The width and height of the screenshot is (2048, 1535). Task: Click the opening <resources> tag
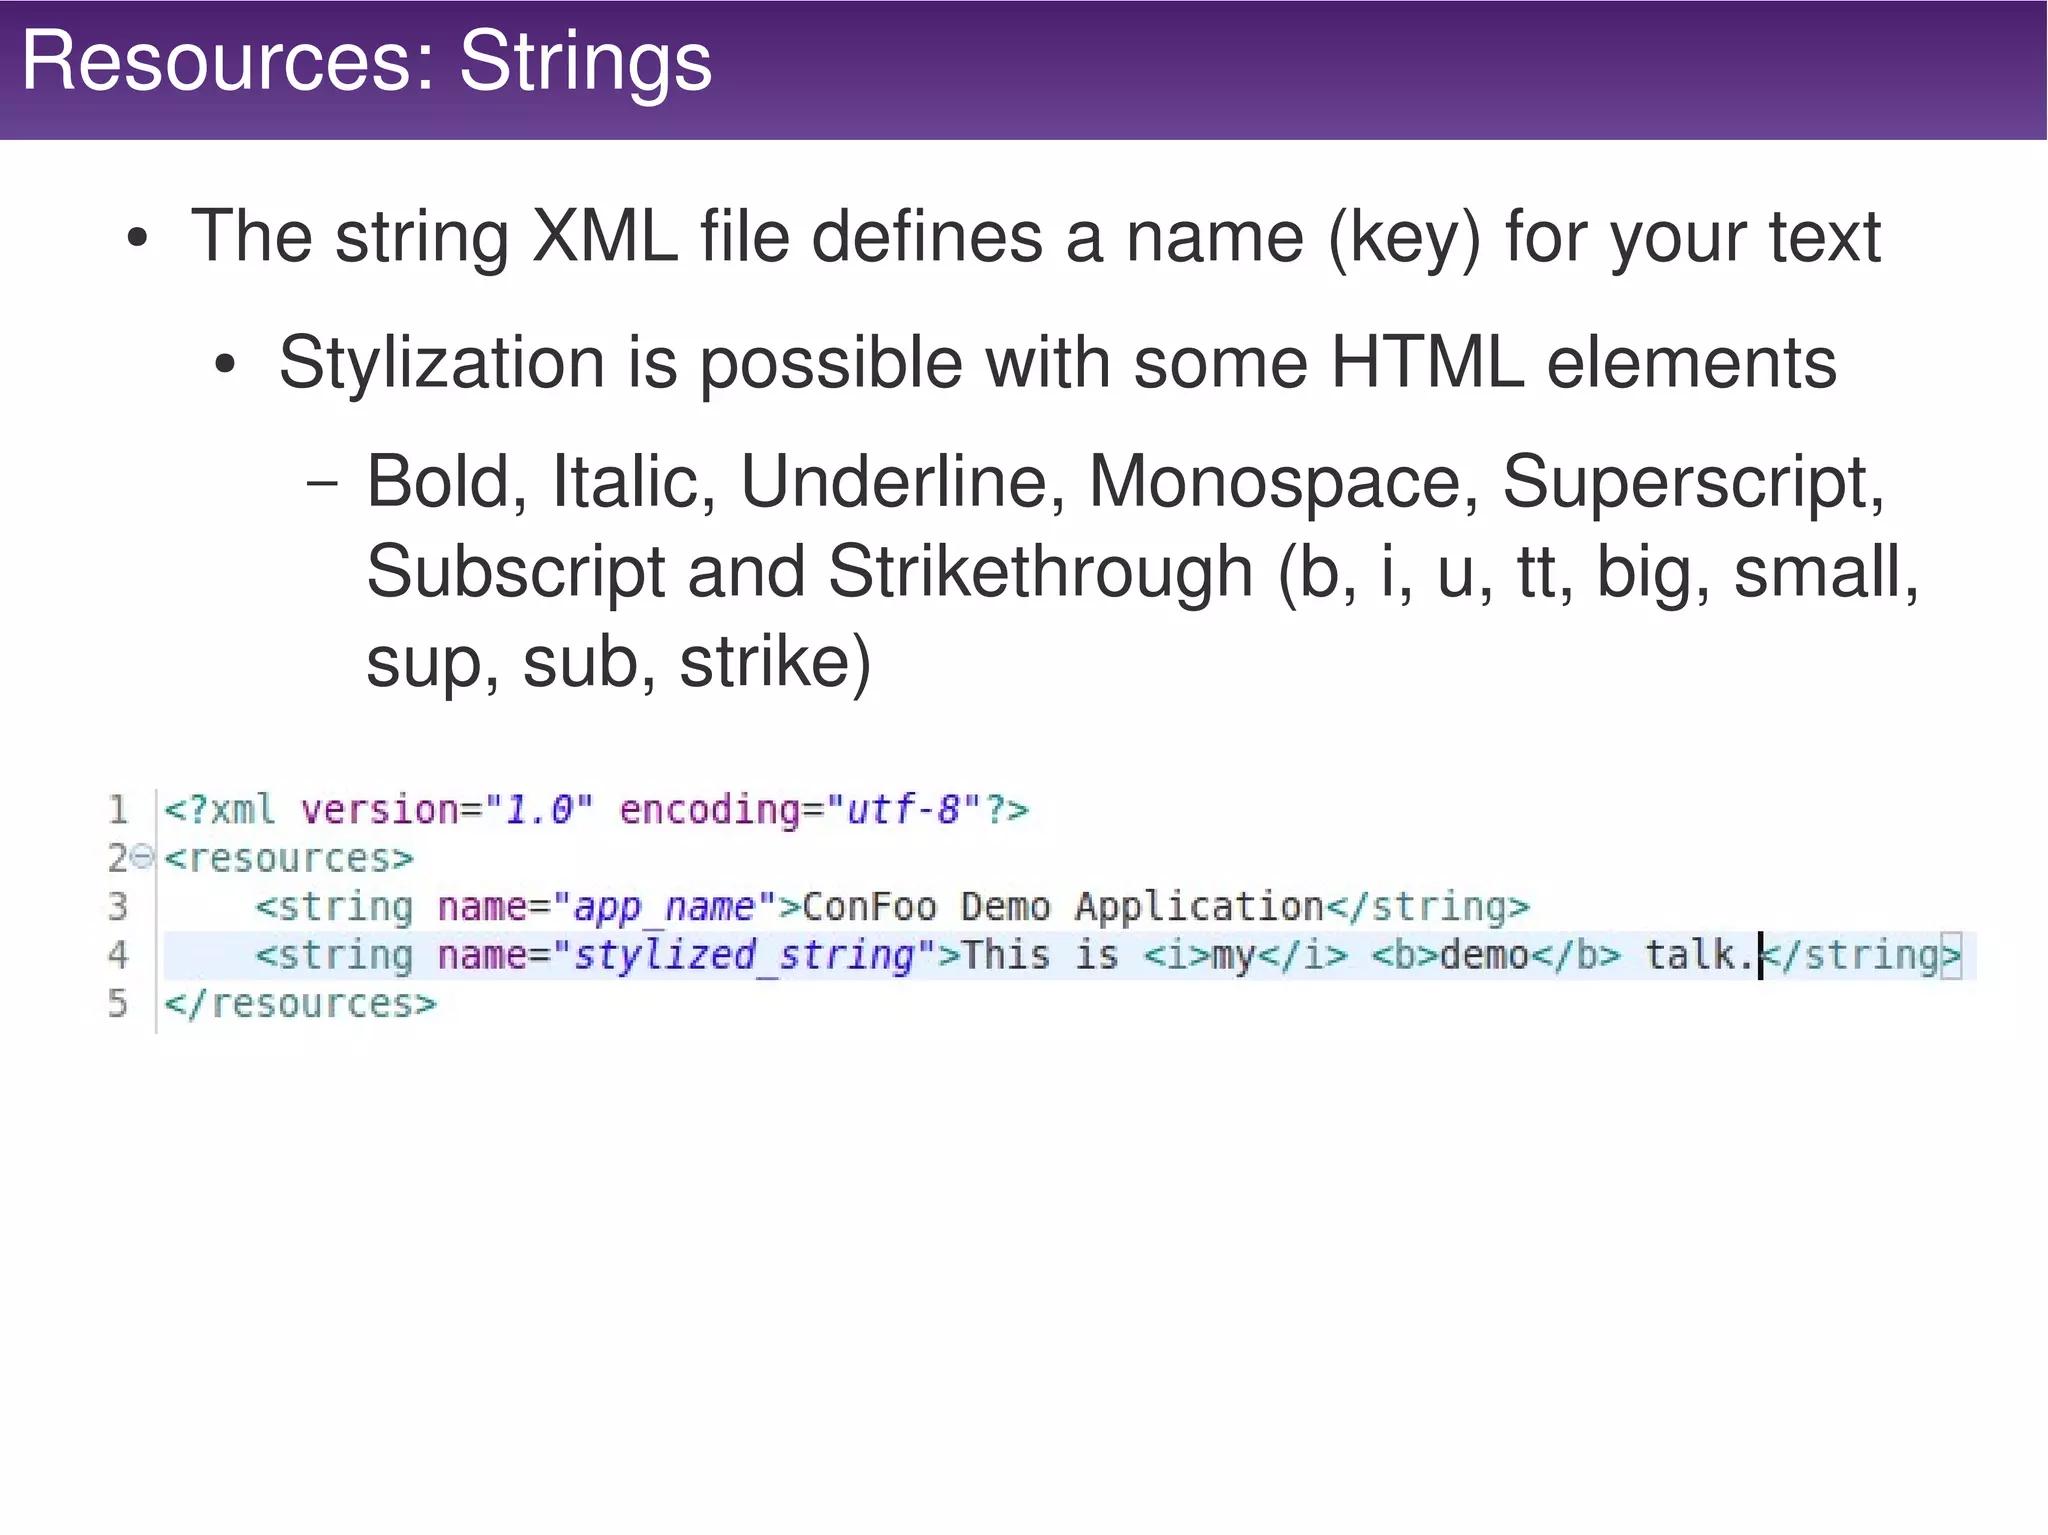coord(288,859)
